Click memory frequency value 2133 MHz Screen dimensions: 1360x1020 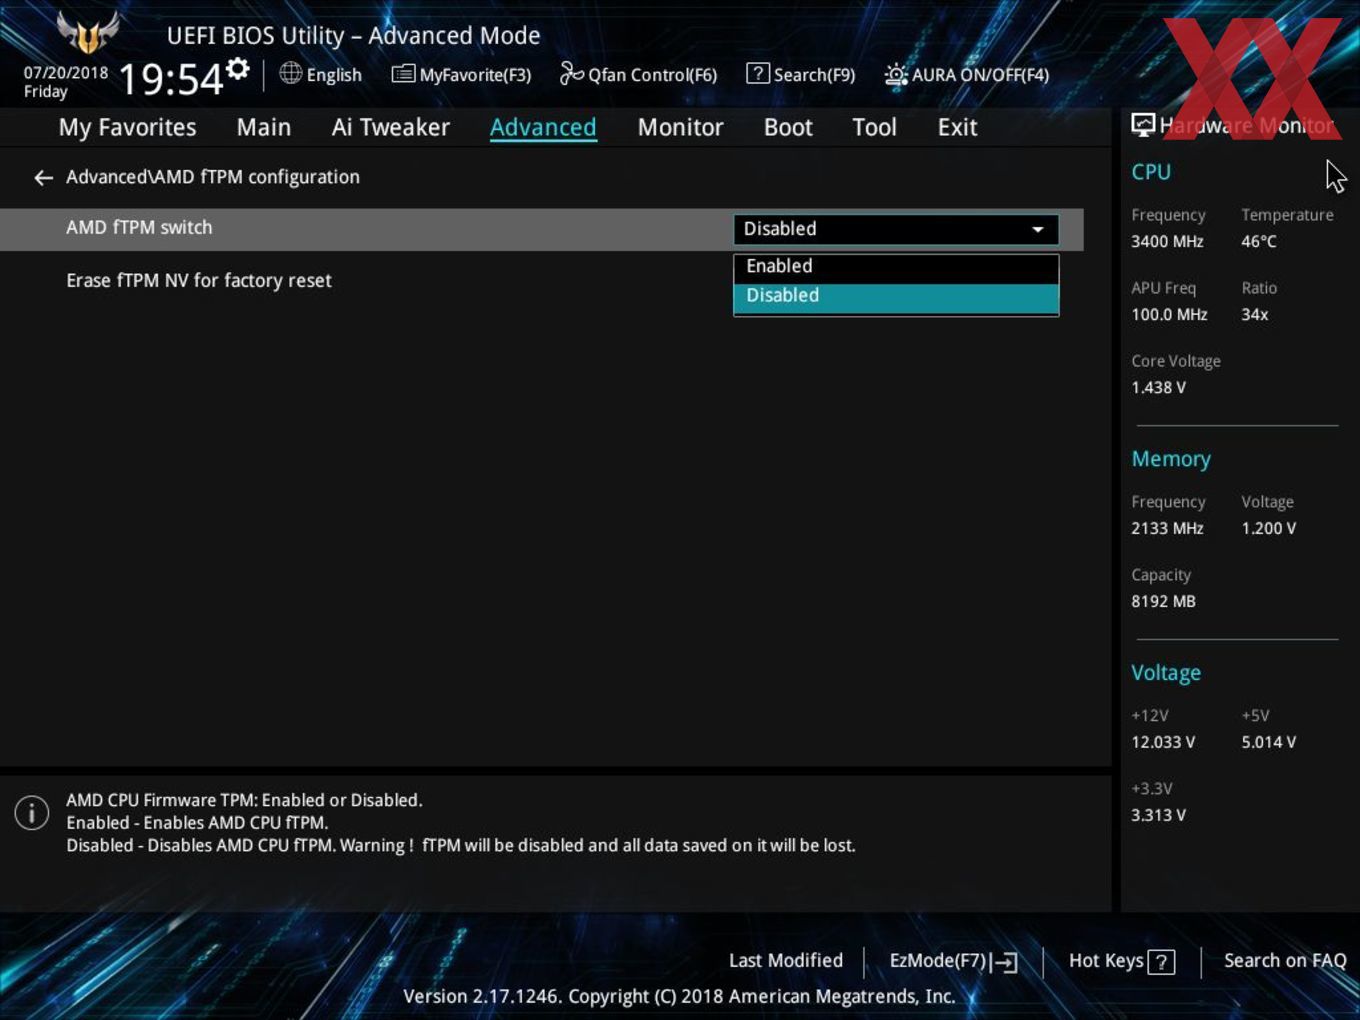pyautogui.click(x=1167, y=529)
